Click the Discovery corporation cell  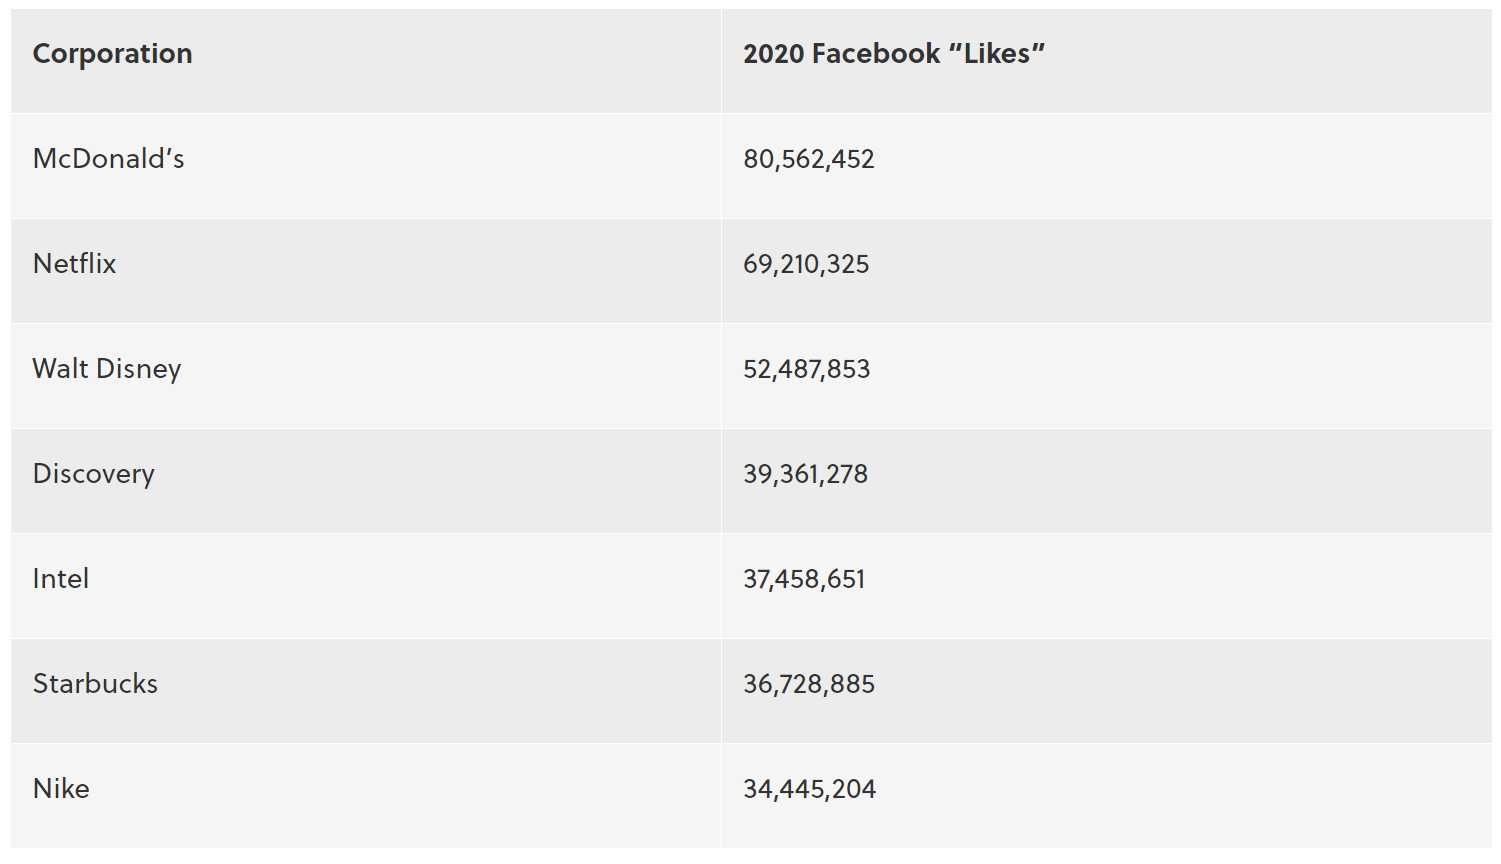pos(93,474)
